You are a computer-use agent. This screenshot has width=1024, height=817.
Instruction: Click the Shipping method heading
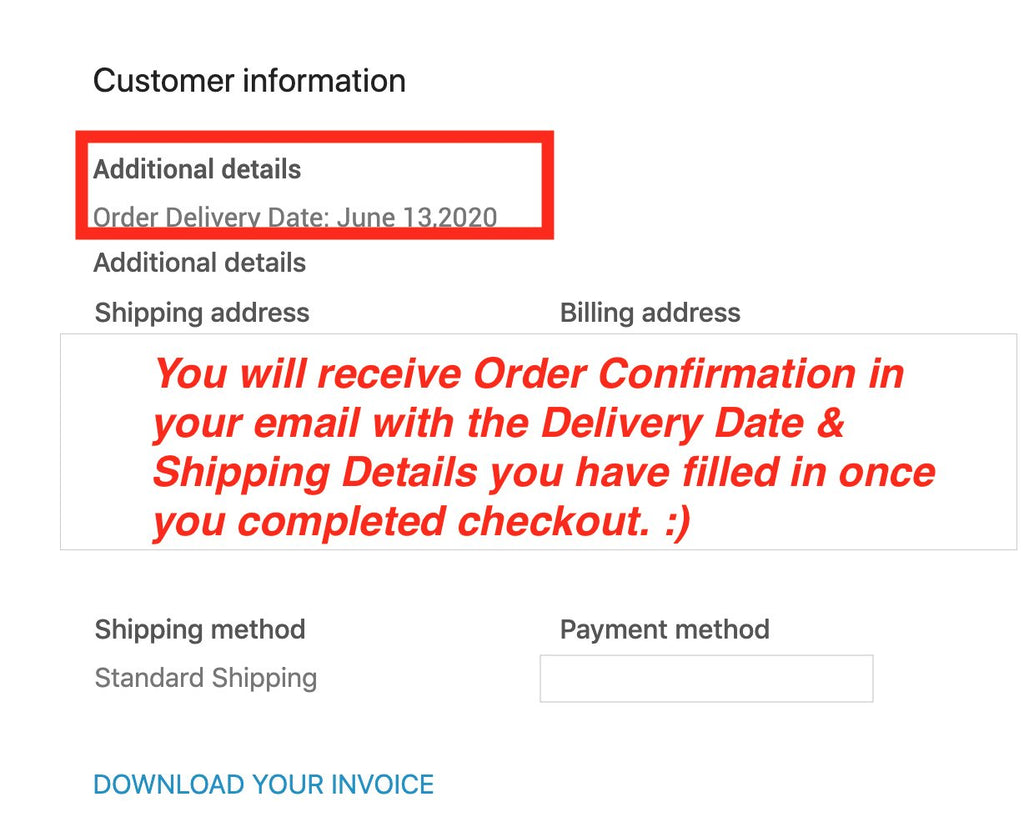point(200,629)
